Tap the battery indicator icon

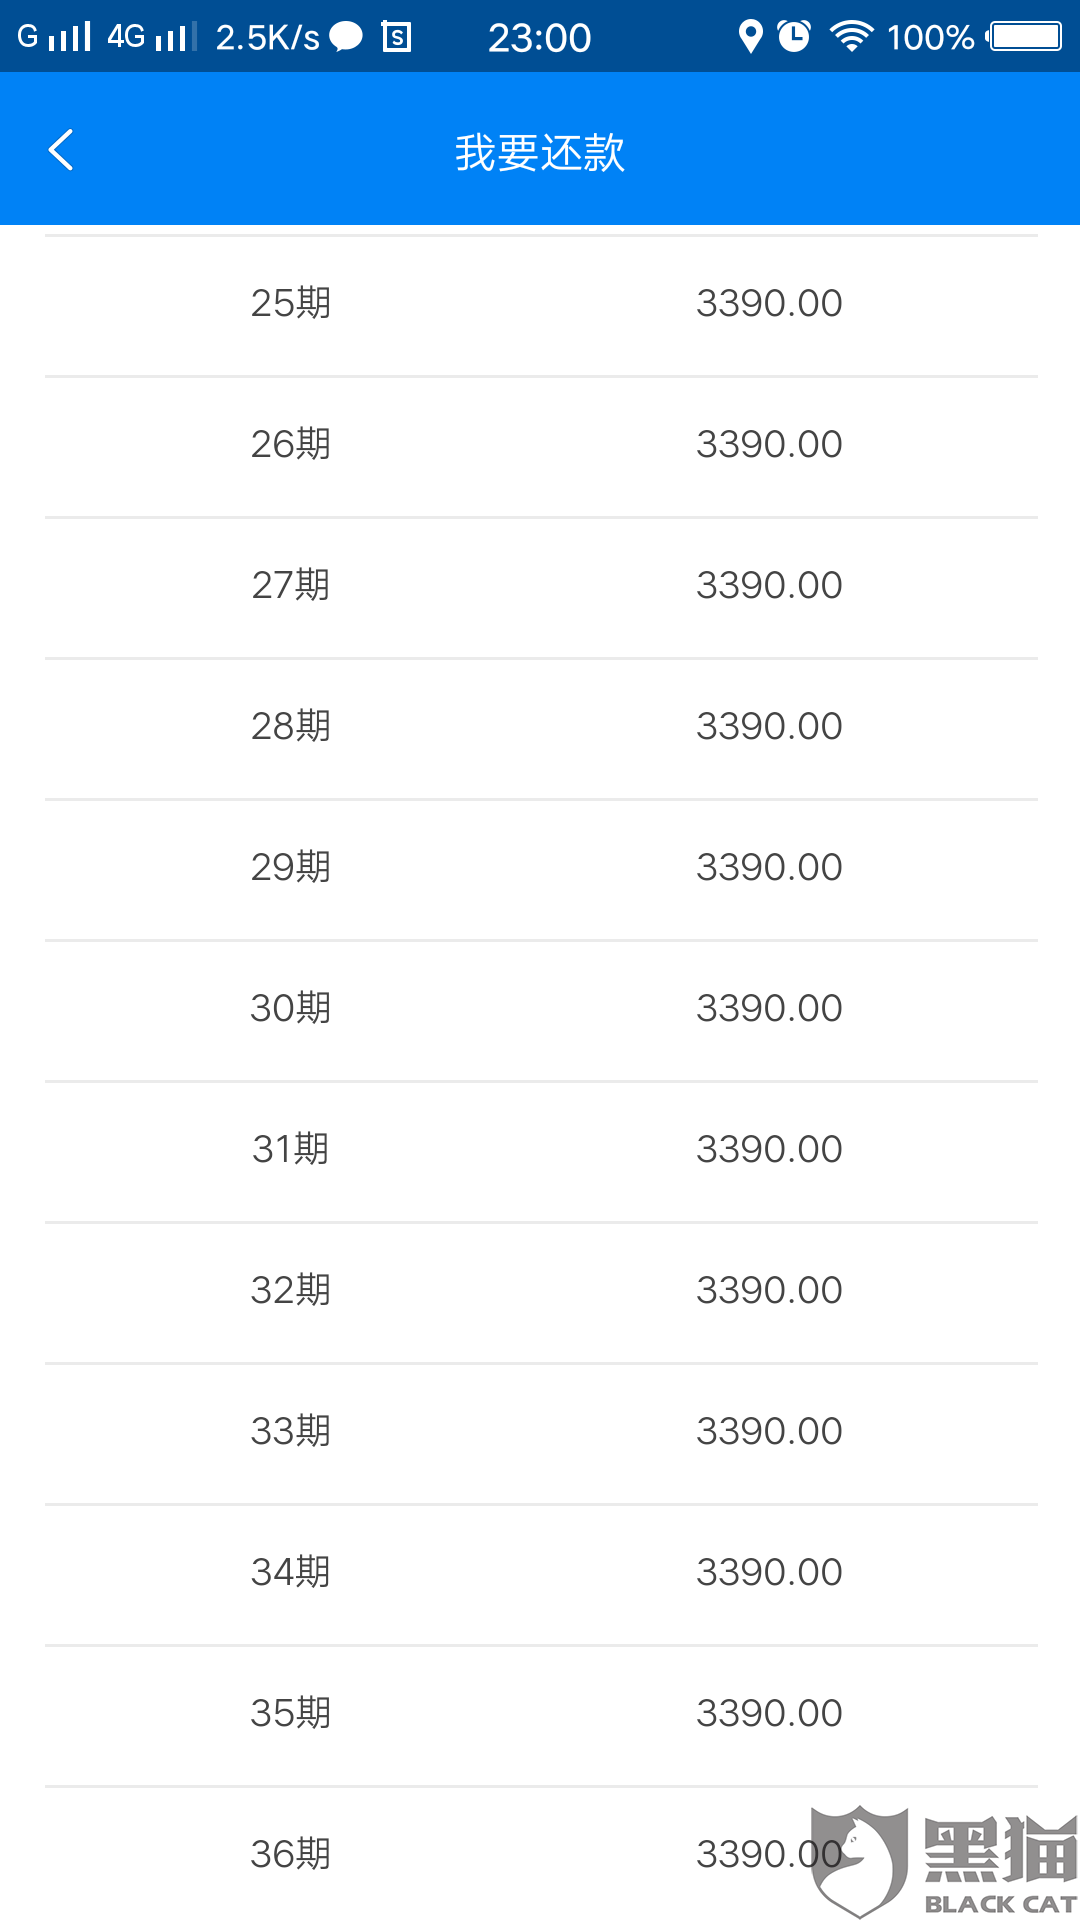1025,37
